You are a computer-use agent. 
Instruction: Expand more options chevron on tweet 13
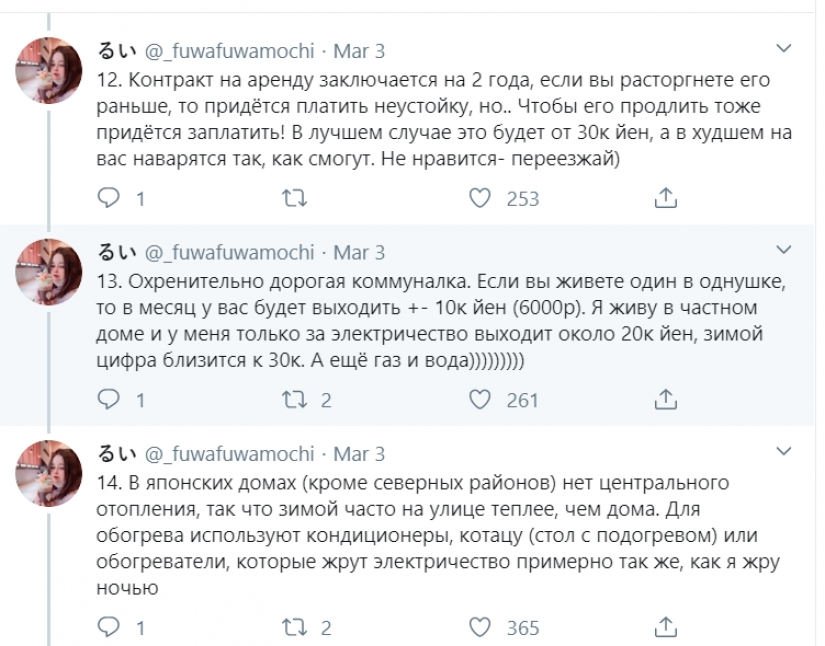787,250
